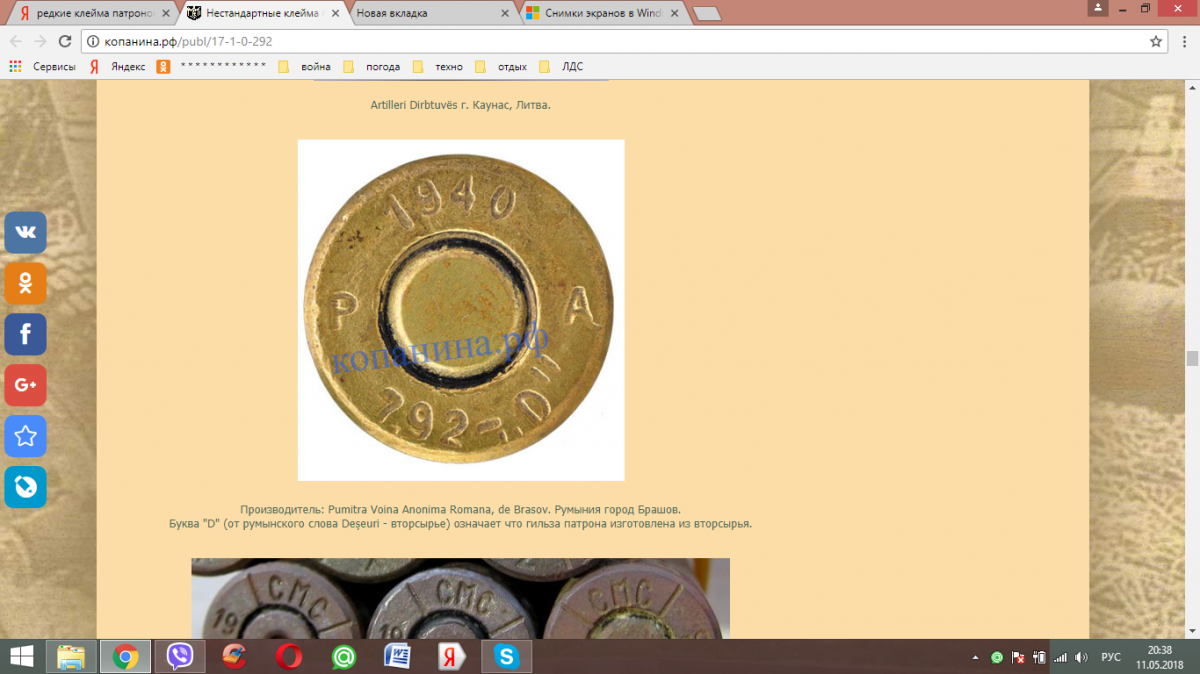Viewport: 1200px width, 674px height.
Task: Show hidden system tray icons
Action: [x=975, y=657]
